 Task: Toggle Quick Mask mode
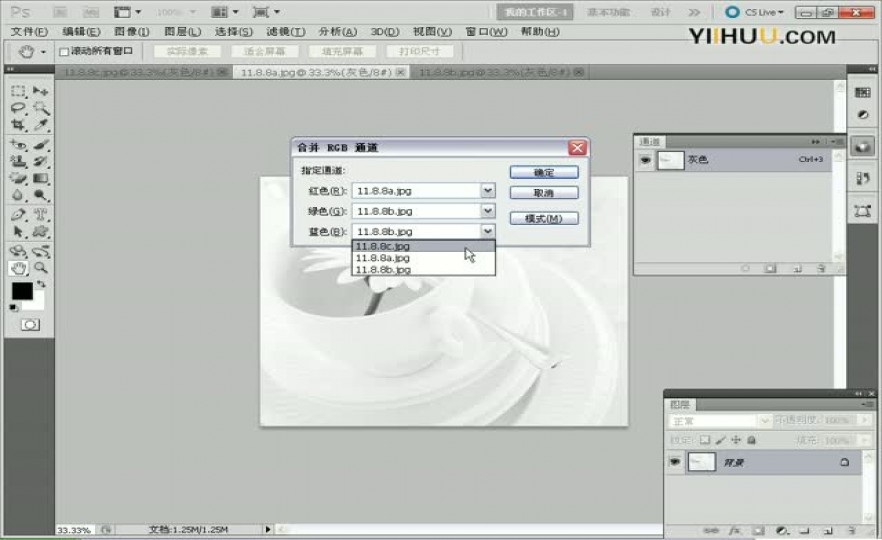click(x=30, y=325)
